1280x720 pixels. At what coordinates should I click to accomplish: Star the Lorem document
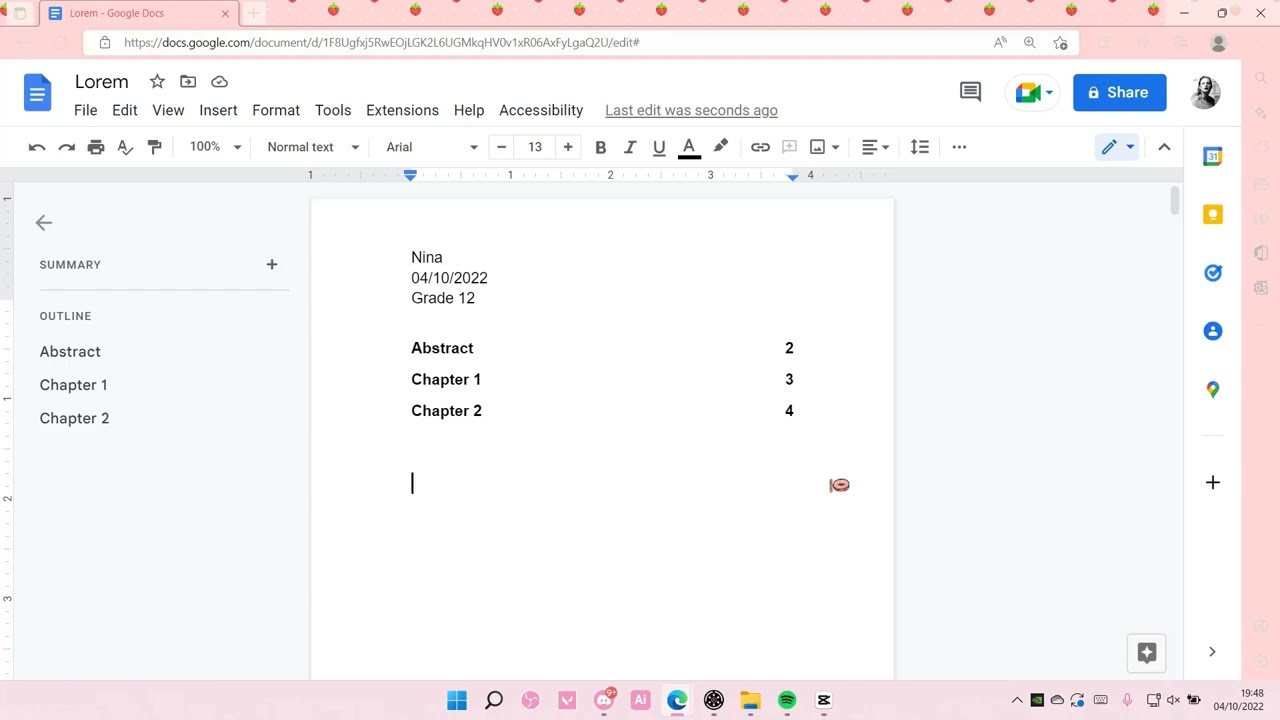coord(157,82)
